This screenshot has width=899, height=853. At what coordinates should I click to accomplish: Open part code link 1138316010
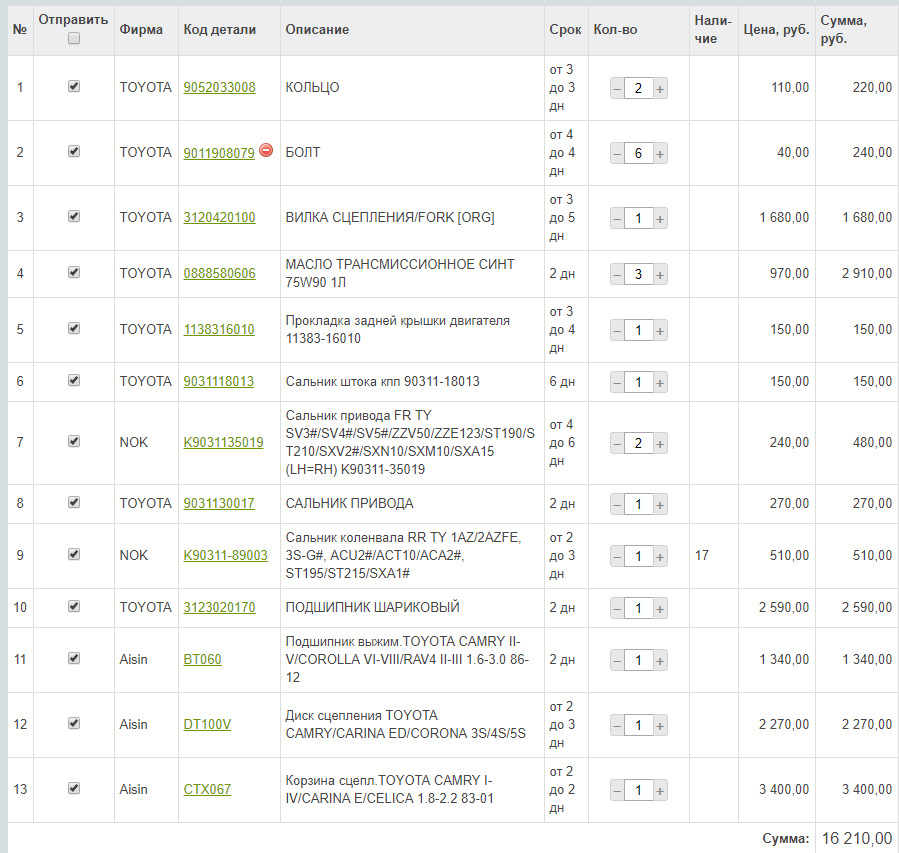[x=219, y=330]
